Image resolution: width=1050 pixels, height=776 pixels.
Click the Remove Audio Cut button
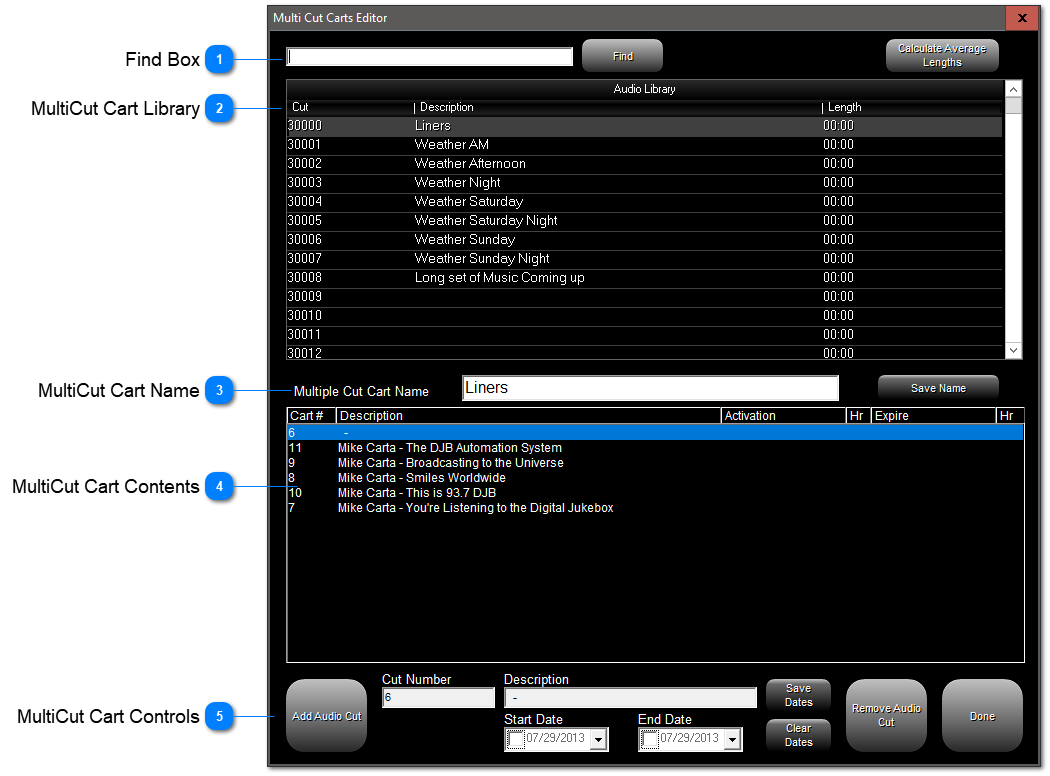[886, 716]
